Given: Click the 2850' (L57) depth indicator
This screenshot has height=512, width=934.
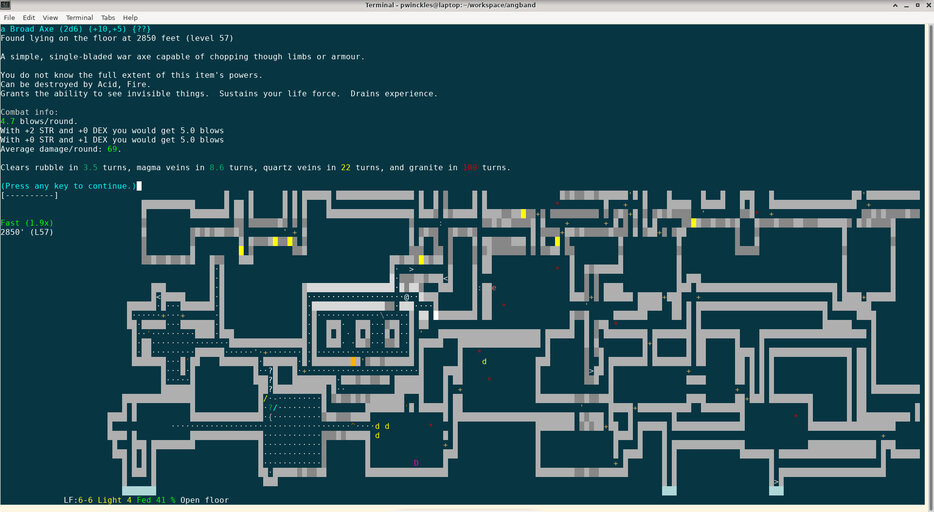Looking at the screenshot, I should point(27,231).
